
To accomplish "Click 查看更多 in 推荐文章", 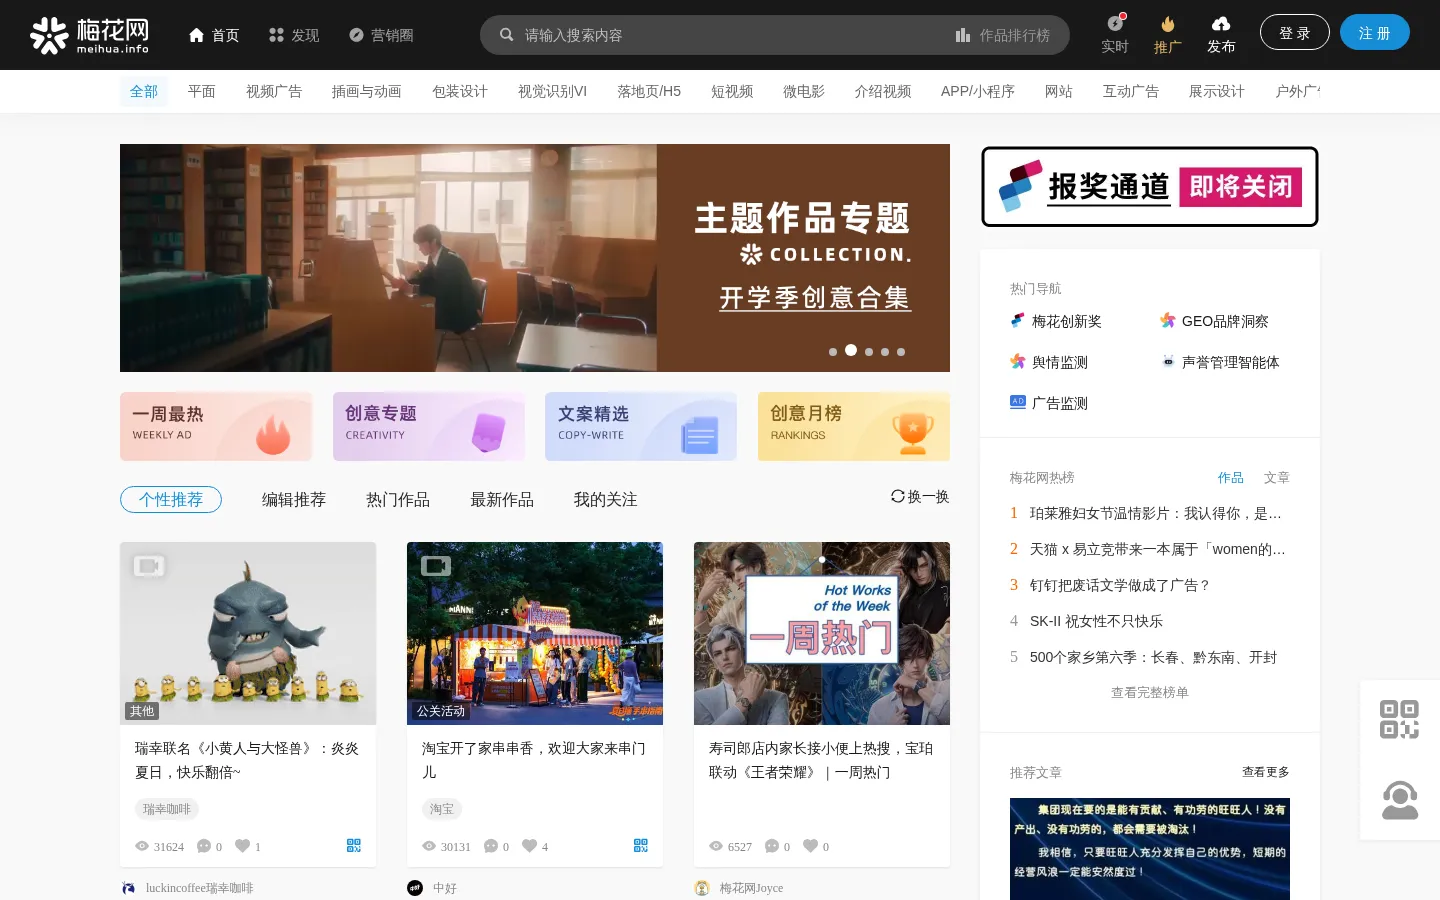I will click(x=1266, y=772).
